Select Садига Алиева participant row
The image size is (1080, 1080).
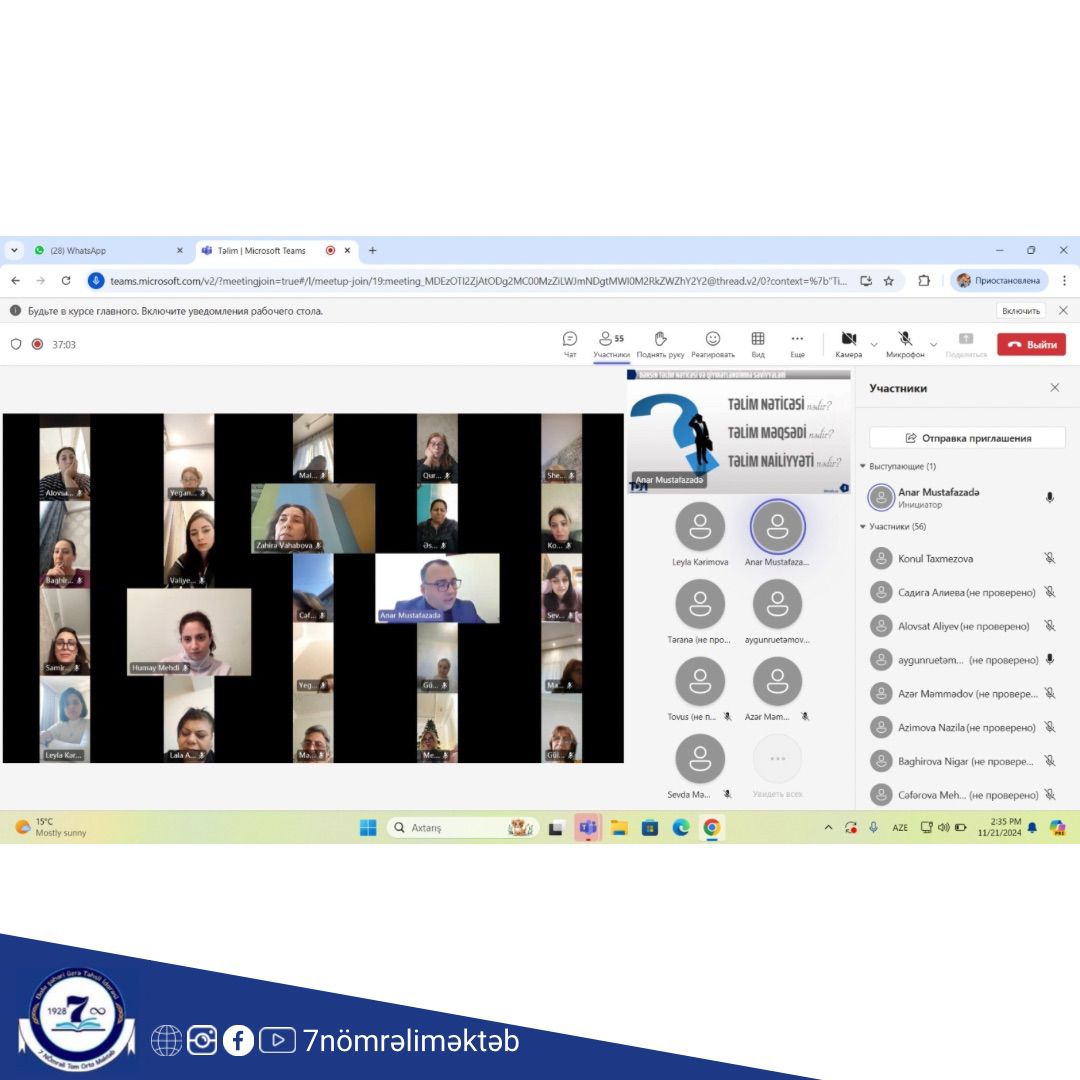point(962,592)
